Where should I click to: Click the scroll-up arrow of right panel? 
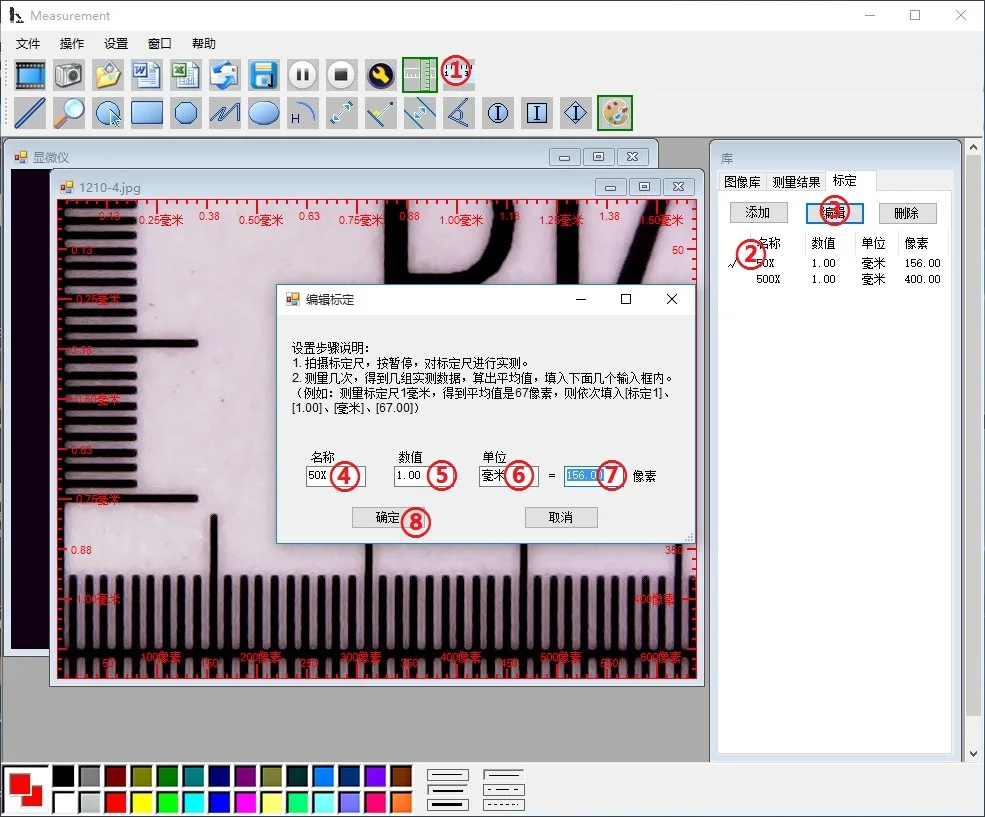pyautogui.click(x=973, y=148)
